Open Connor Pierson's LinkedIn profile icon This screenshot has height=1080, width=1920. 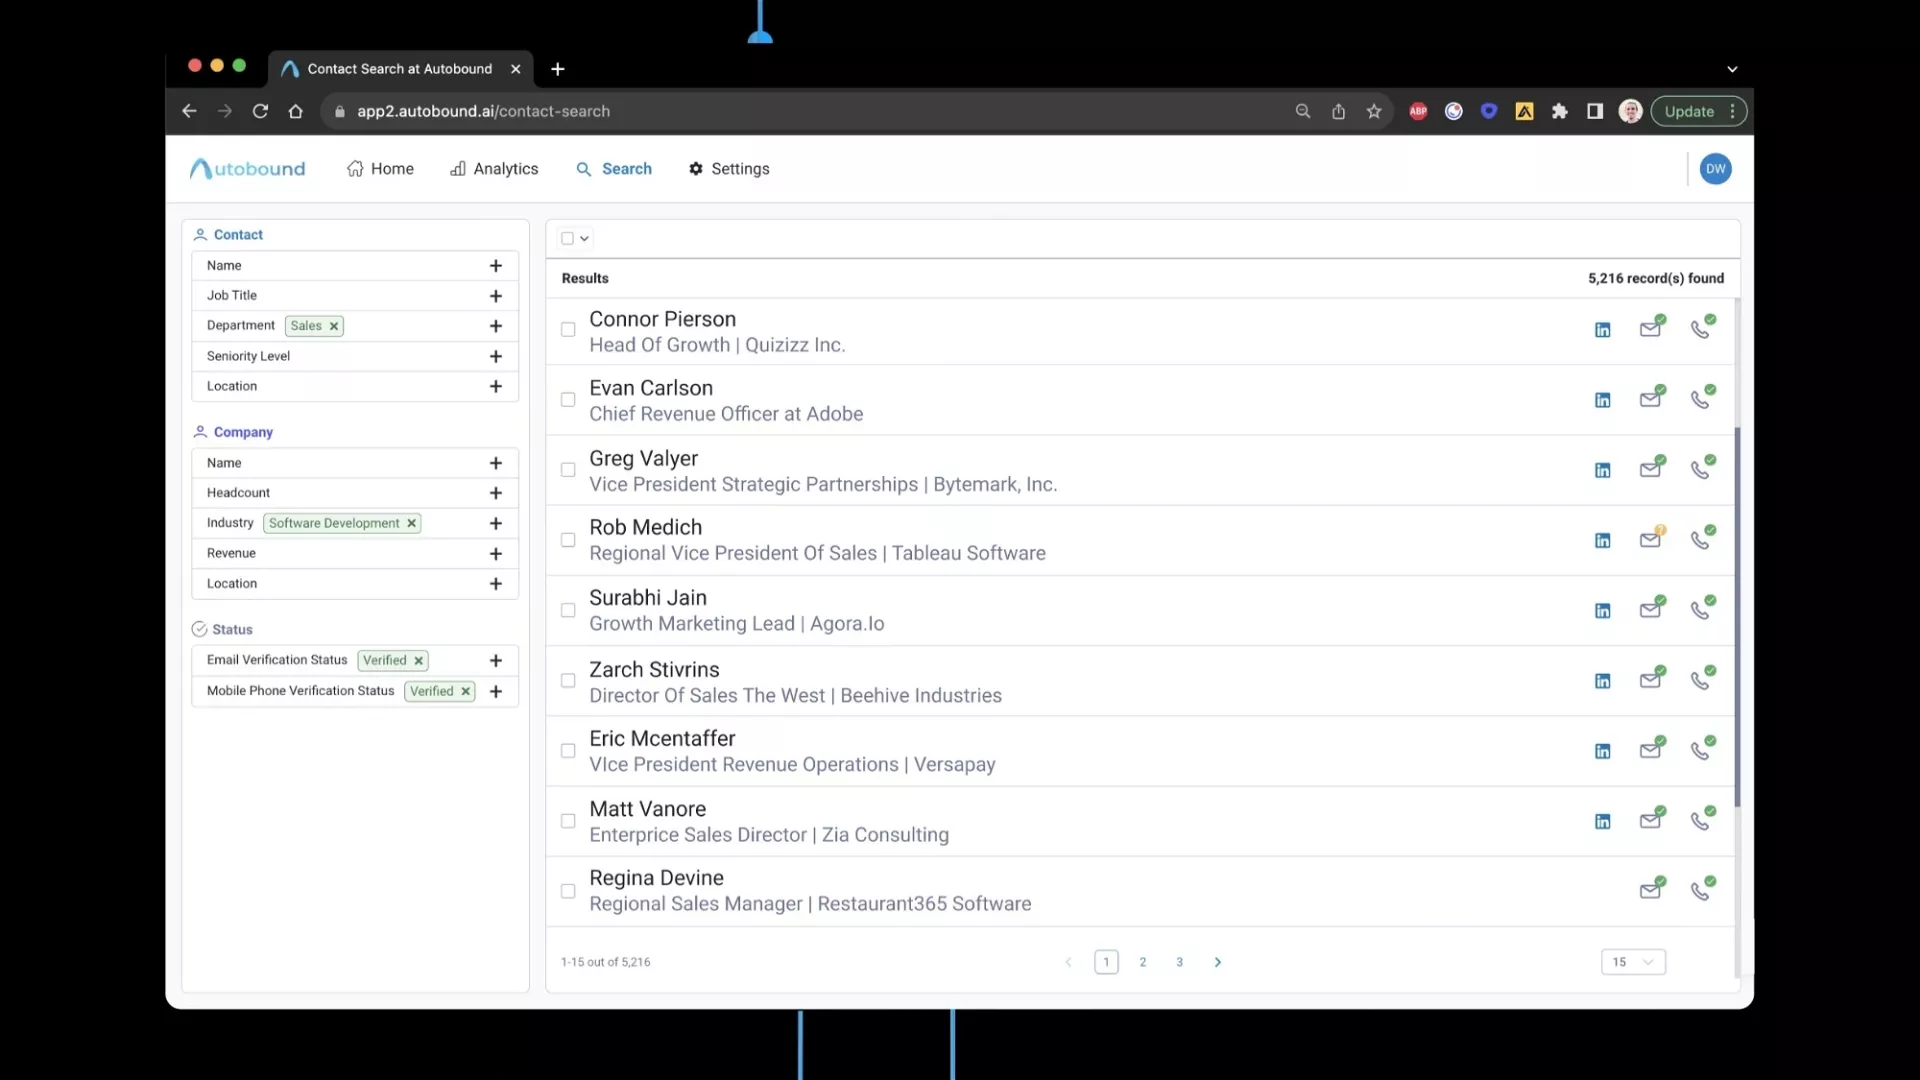(x=1602, y=330)
